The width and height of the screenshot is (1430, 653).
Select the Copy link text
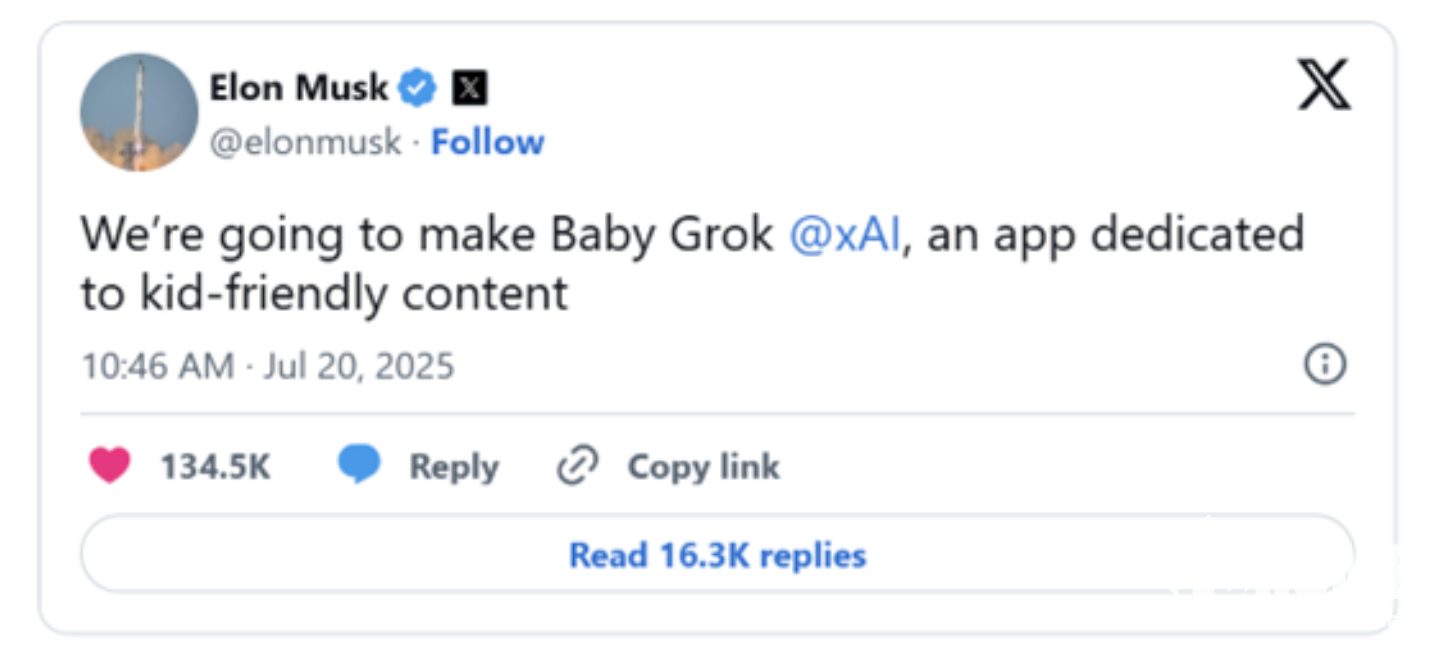(x=703, y=467)
